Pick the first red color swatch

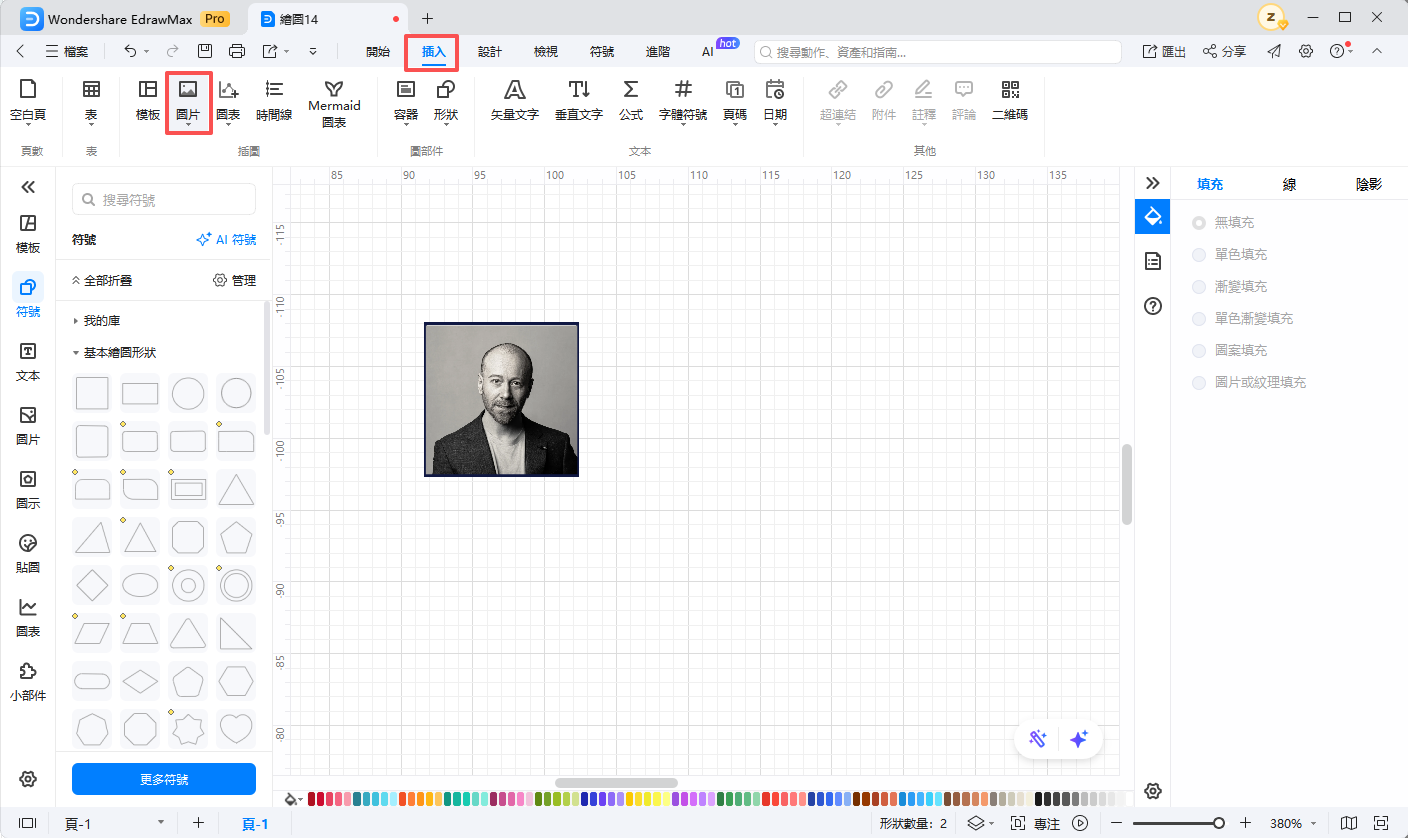click(313, 799)
